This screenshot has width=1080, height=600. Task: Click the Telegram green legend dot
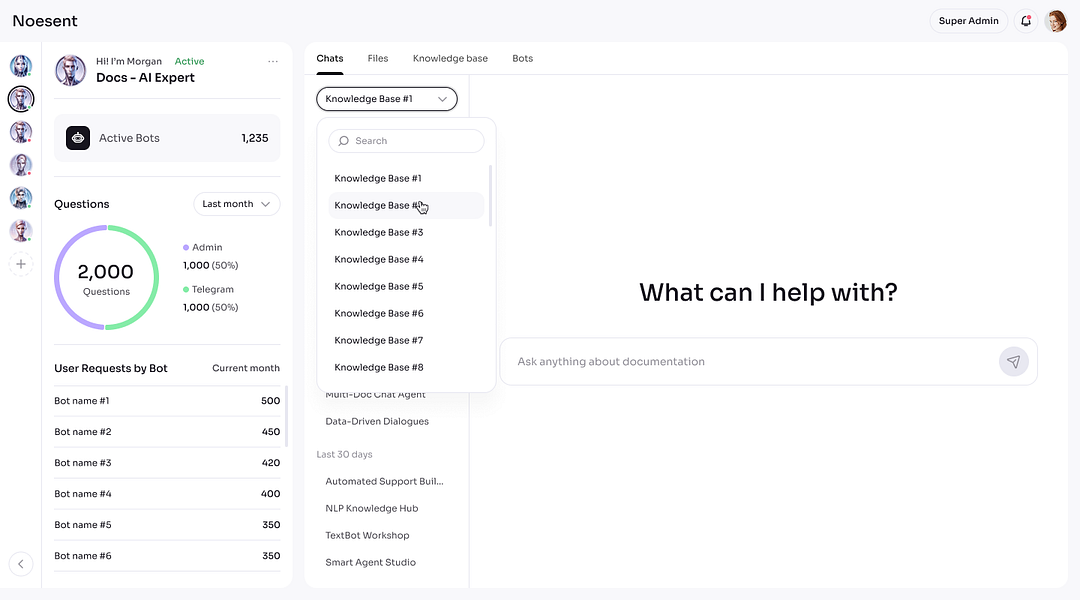tap(186, 289)
